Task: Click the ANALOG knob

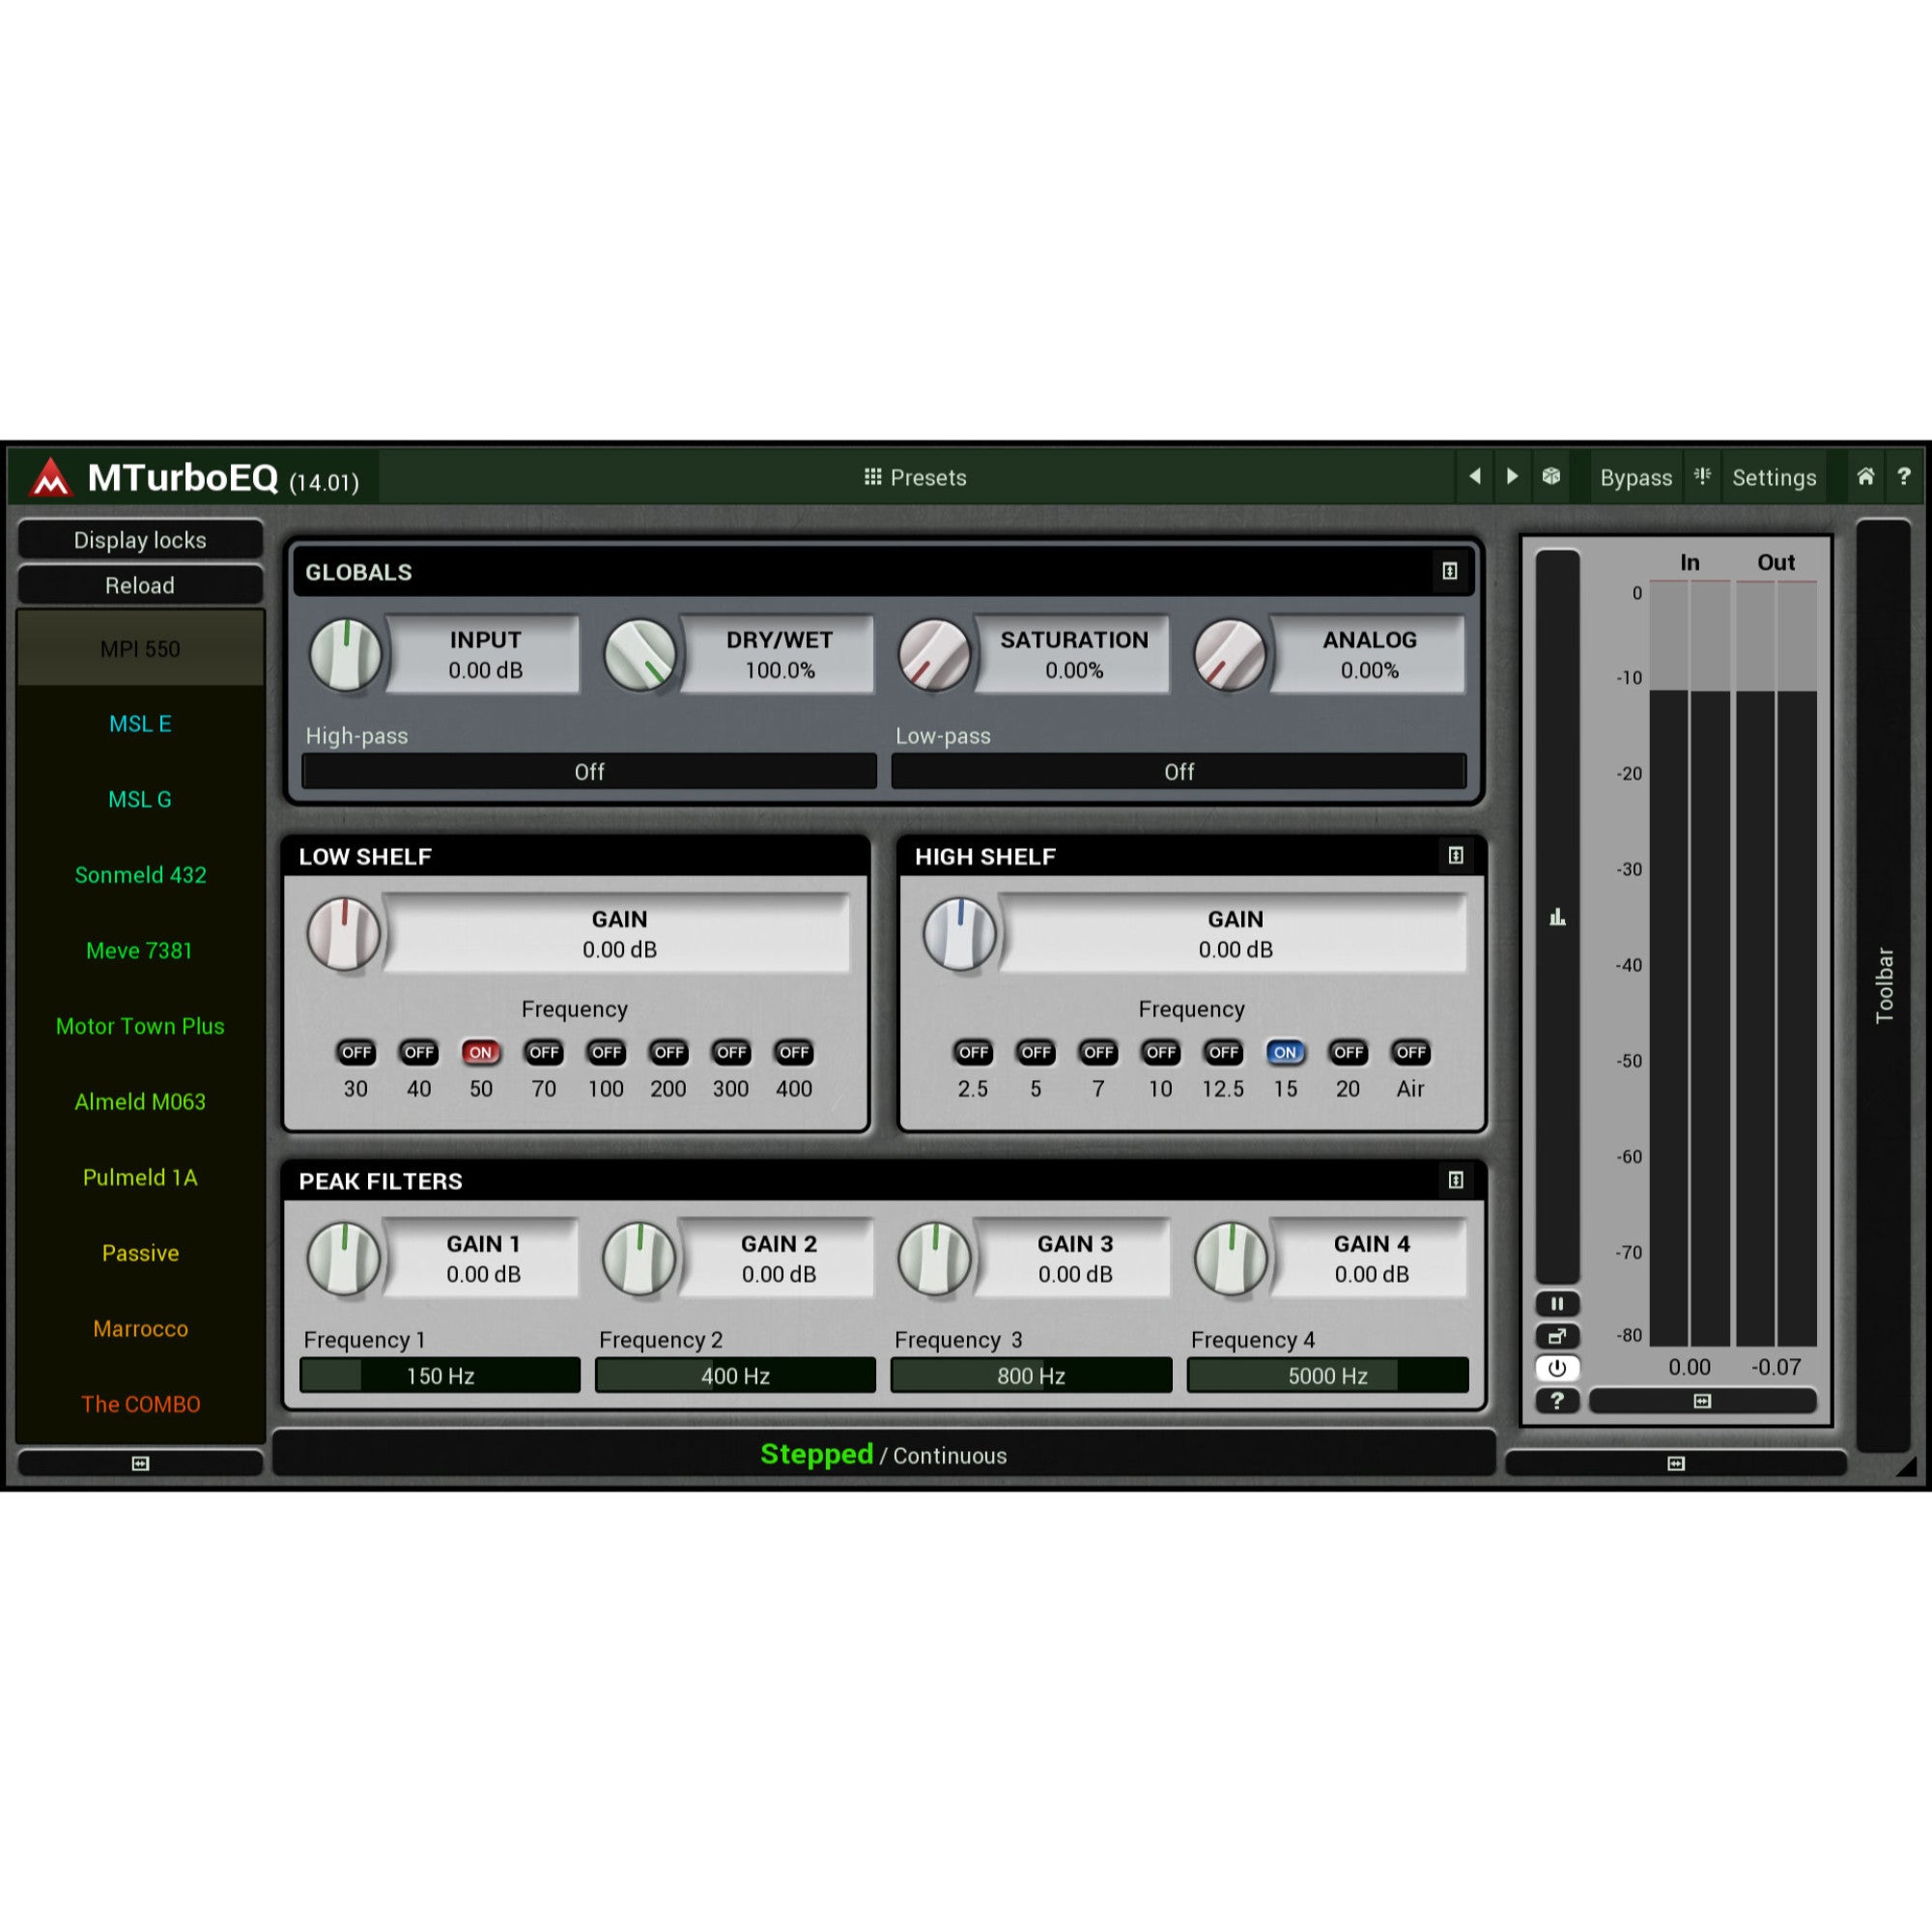Action: pyautogui.click(x=1229, y=655)
